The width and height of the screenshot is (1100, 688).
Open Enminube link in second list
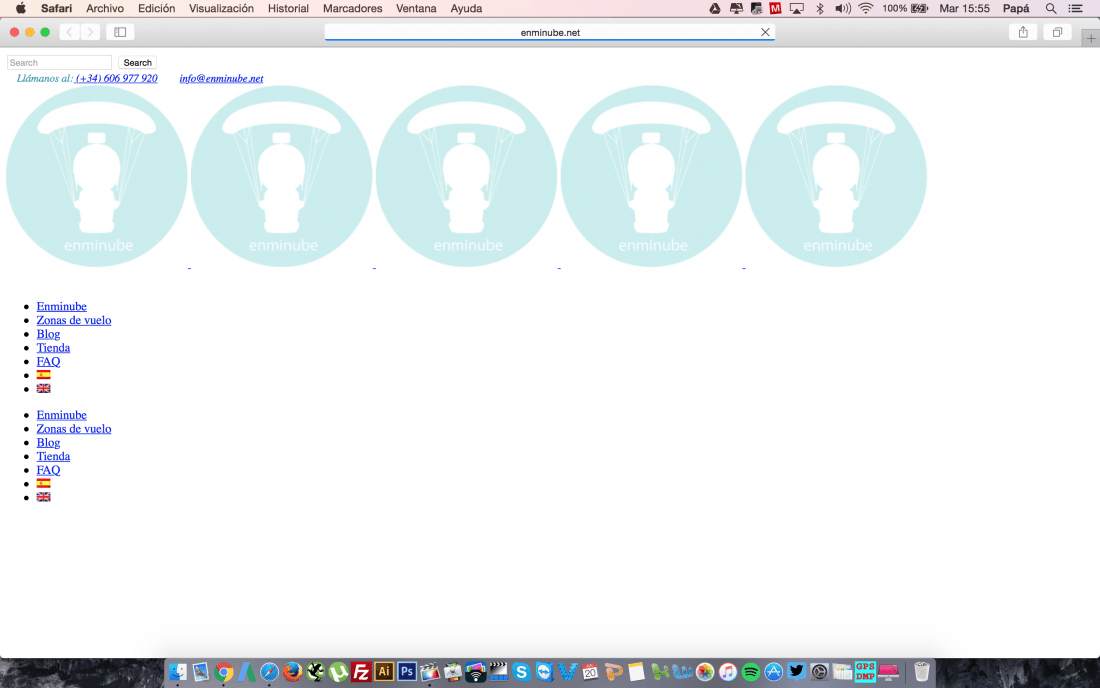(62, 415)
